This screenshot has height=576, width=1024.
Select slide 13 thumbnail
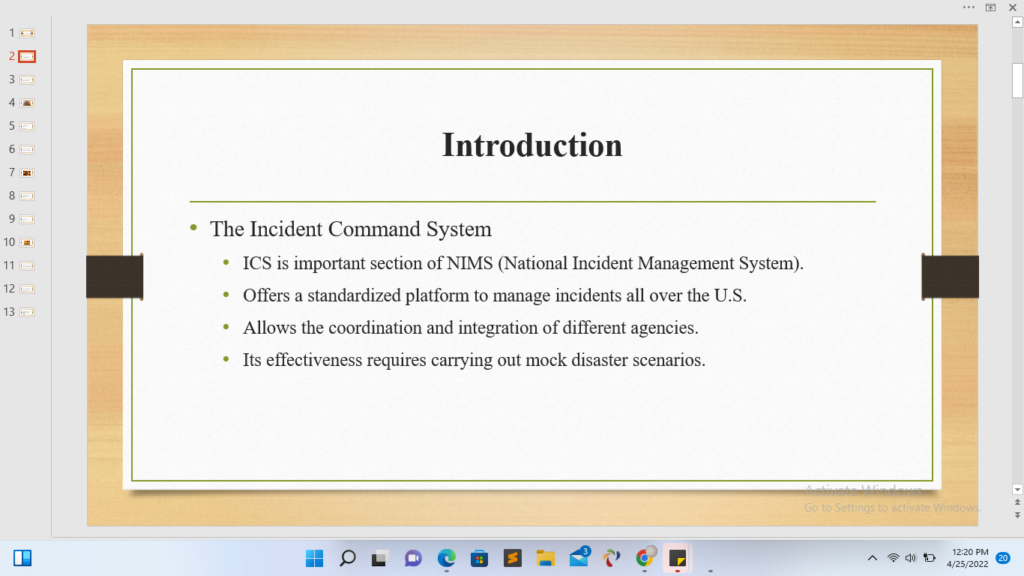(27, 312)
